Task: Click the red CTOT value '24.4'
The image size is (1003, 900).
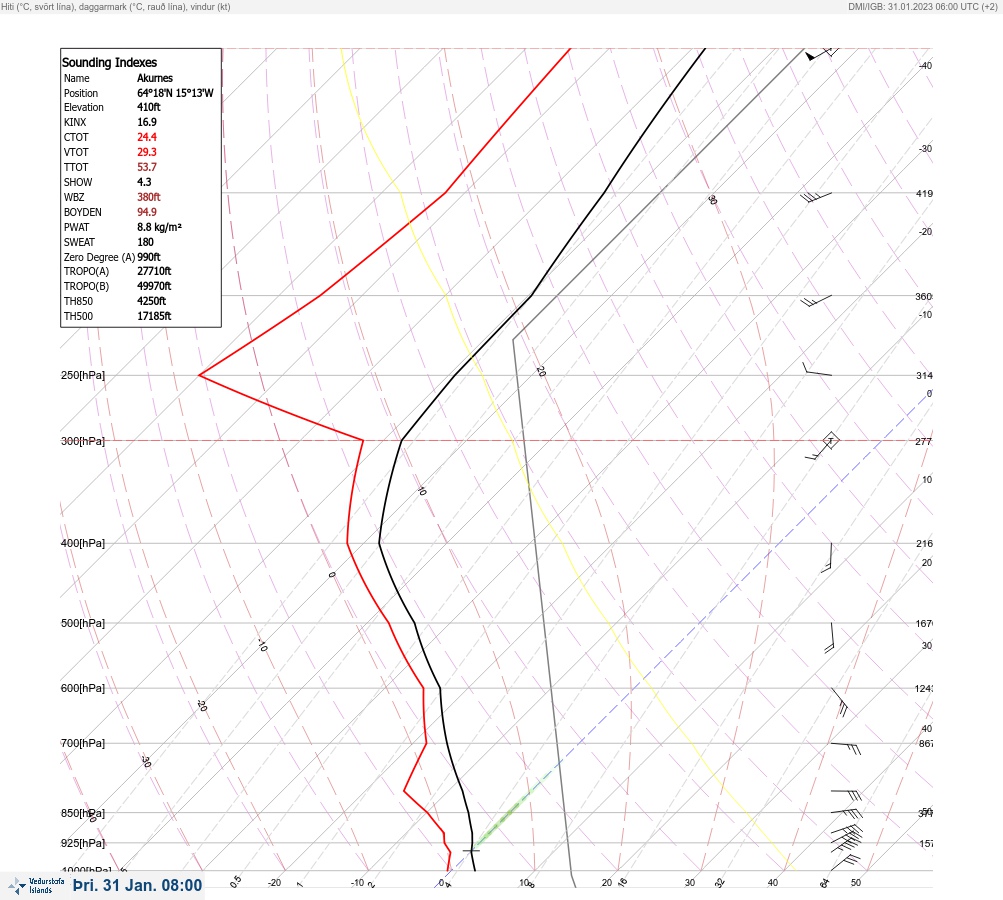Action: pos(146,137)
